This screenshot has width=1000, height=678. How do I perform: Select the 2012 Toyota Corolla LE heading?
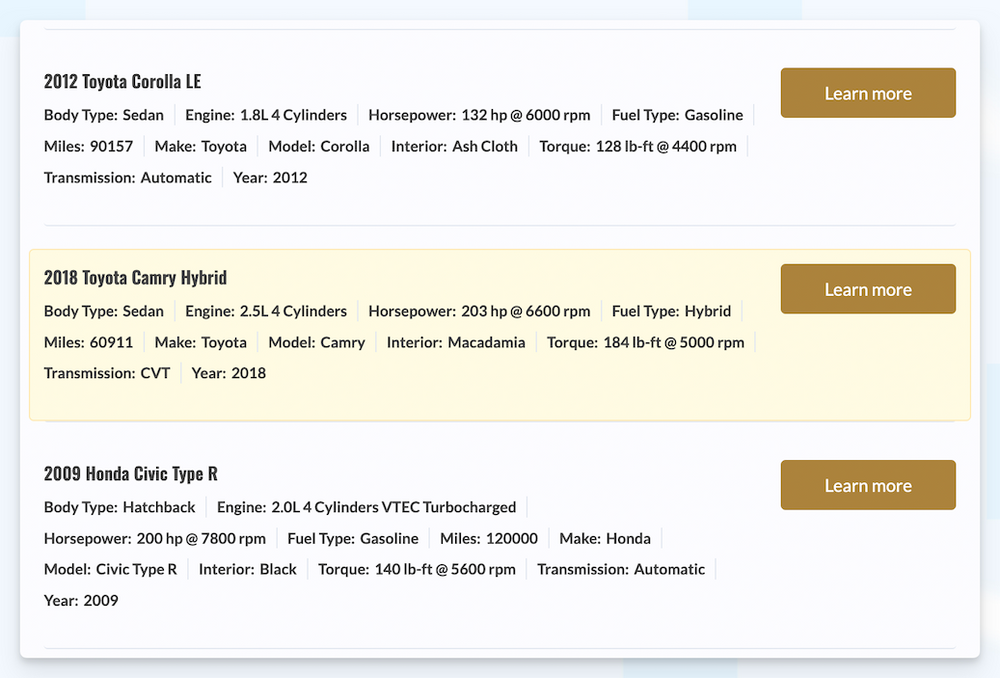coord(122,81)
